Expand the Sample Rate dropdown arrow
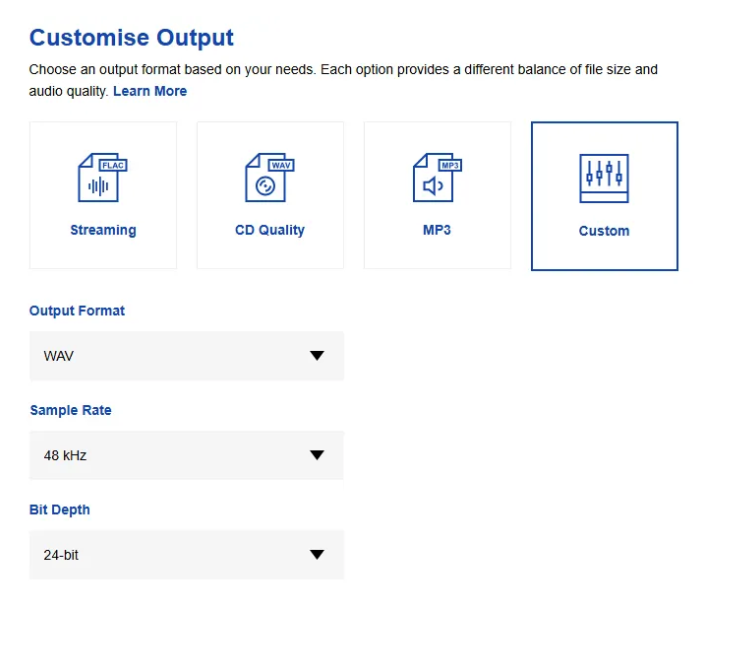This screenshot has height=645, width=741. (x=317, y=455)
